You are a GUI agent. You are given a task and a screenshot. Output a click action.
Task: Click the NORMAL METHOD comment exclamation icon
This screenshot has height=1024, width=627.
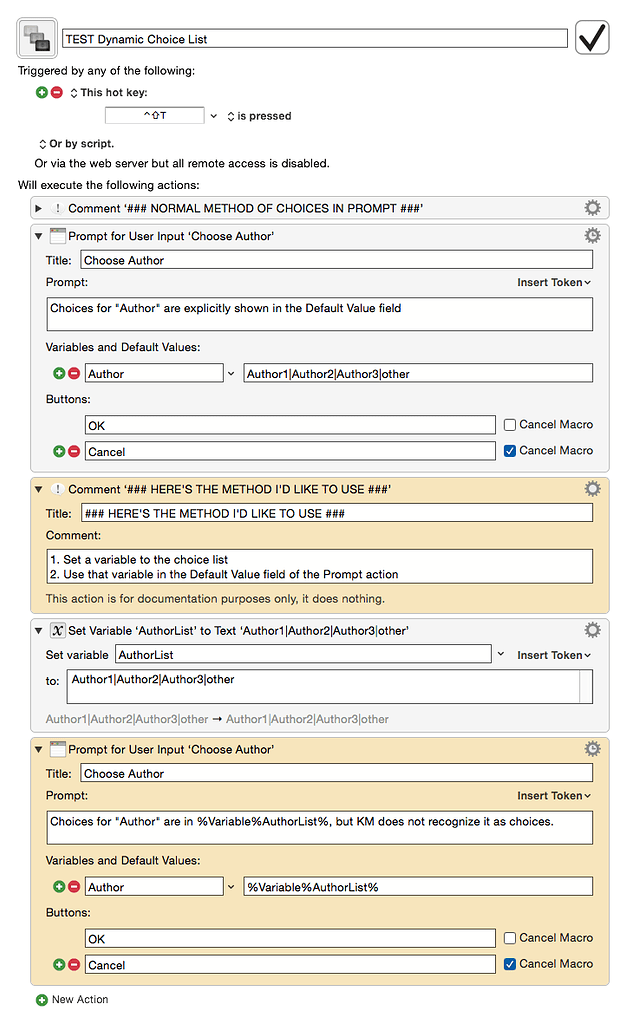pyautogui.click(x=57, y=208)
